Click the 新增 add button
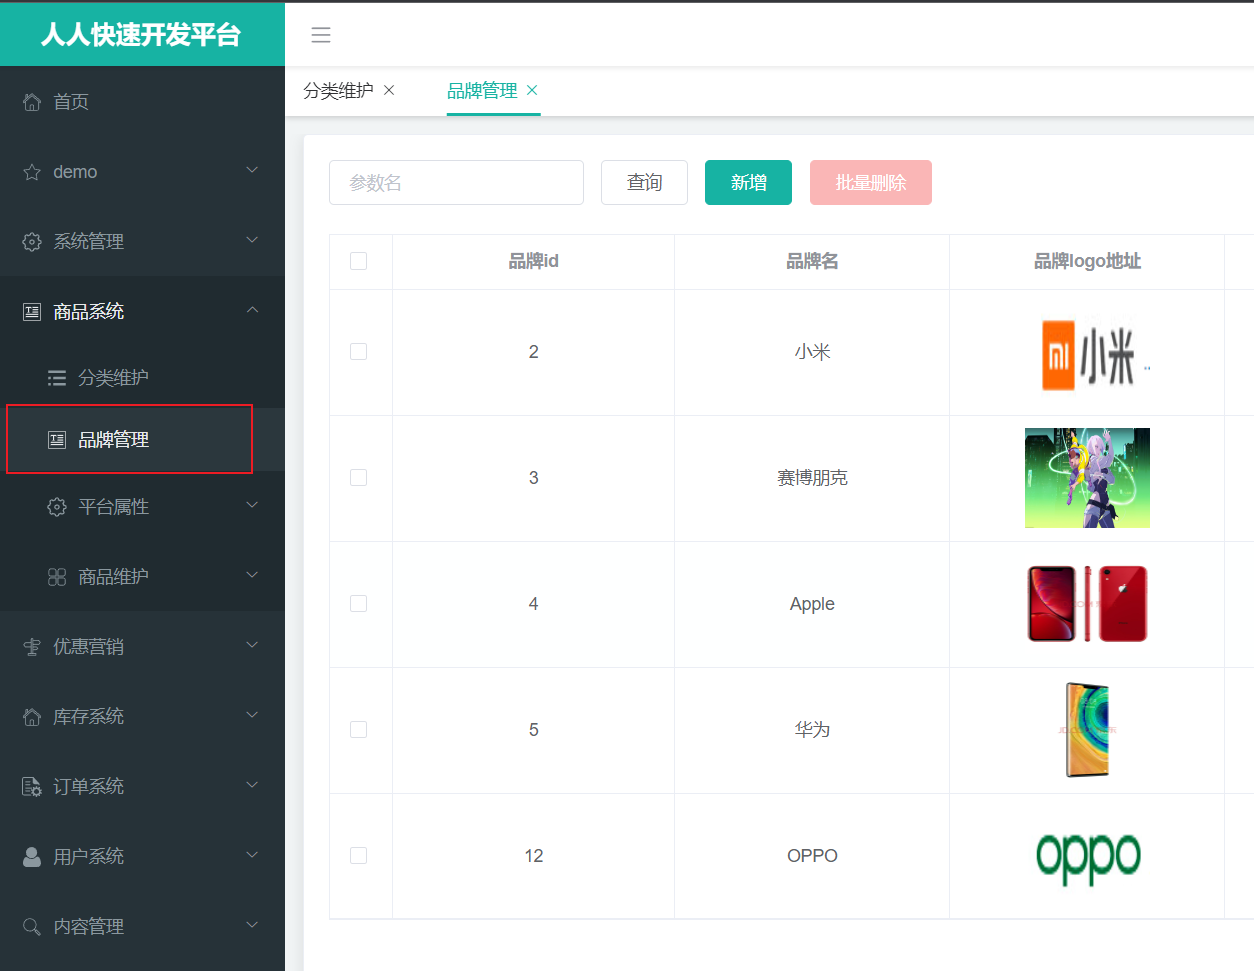Viewport: 1254px width, 971px height. click(x=748, y=183)
